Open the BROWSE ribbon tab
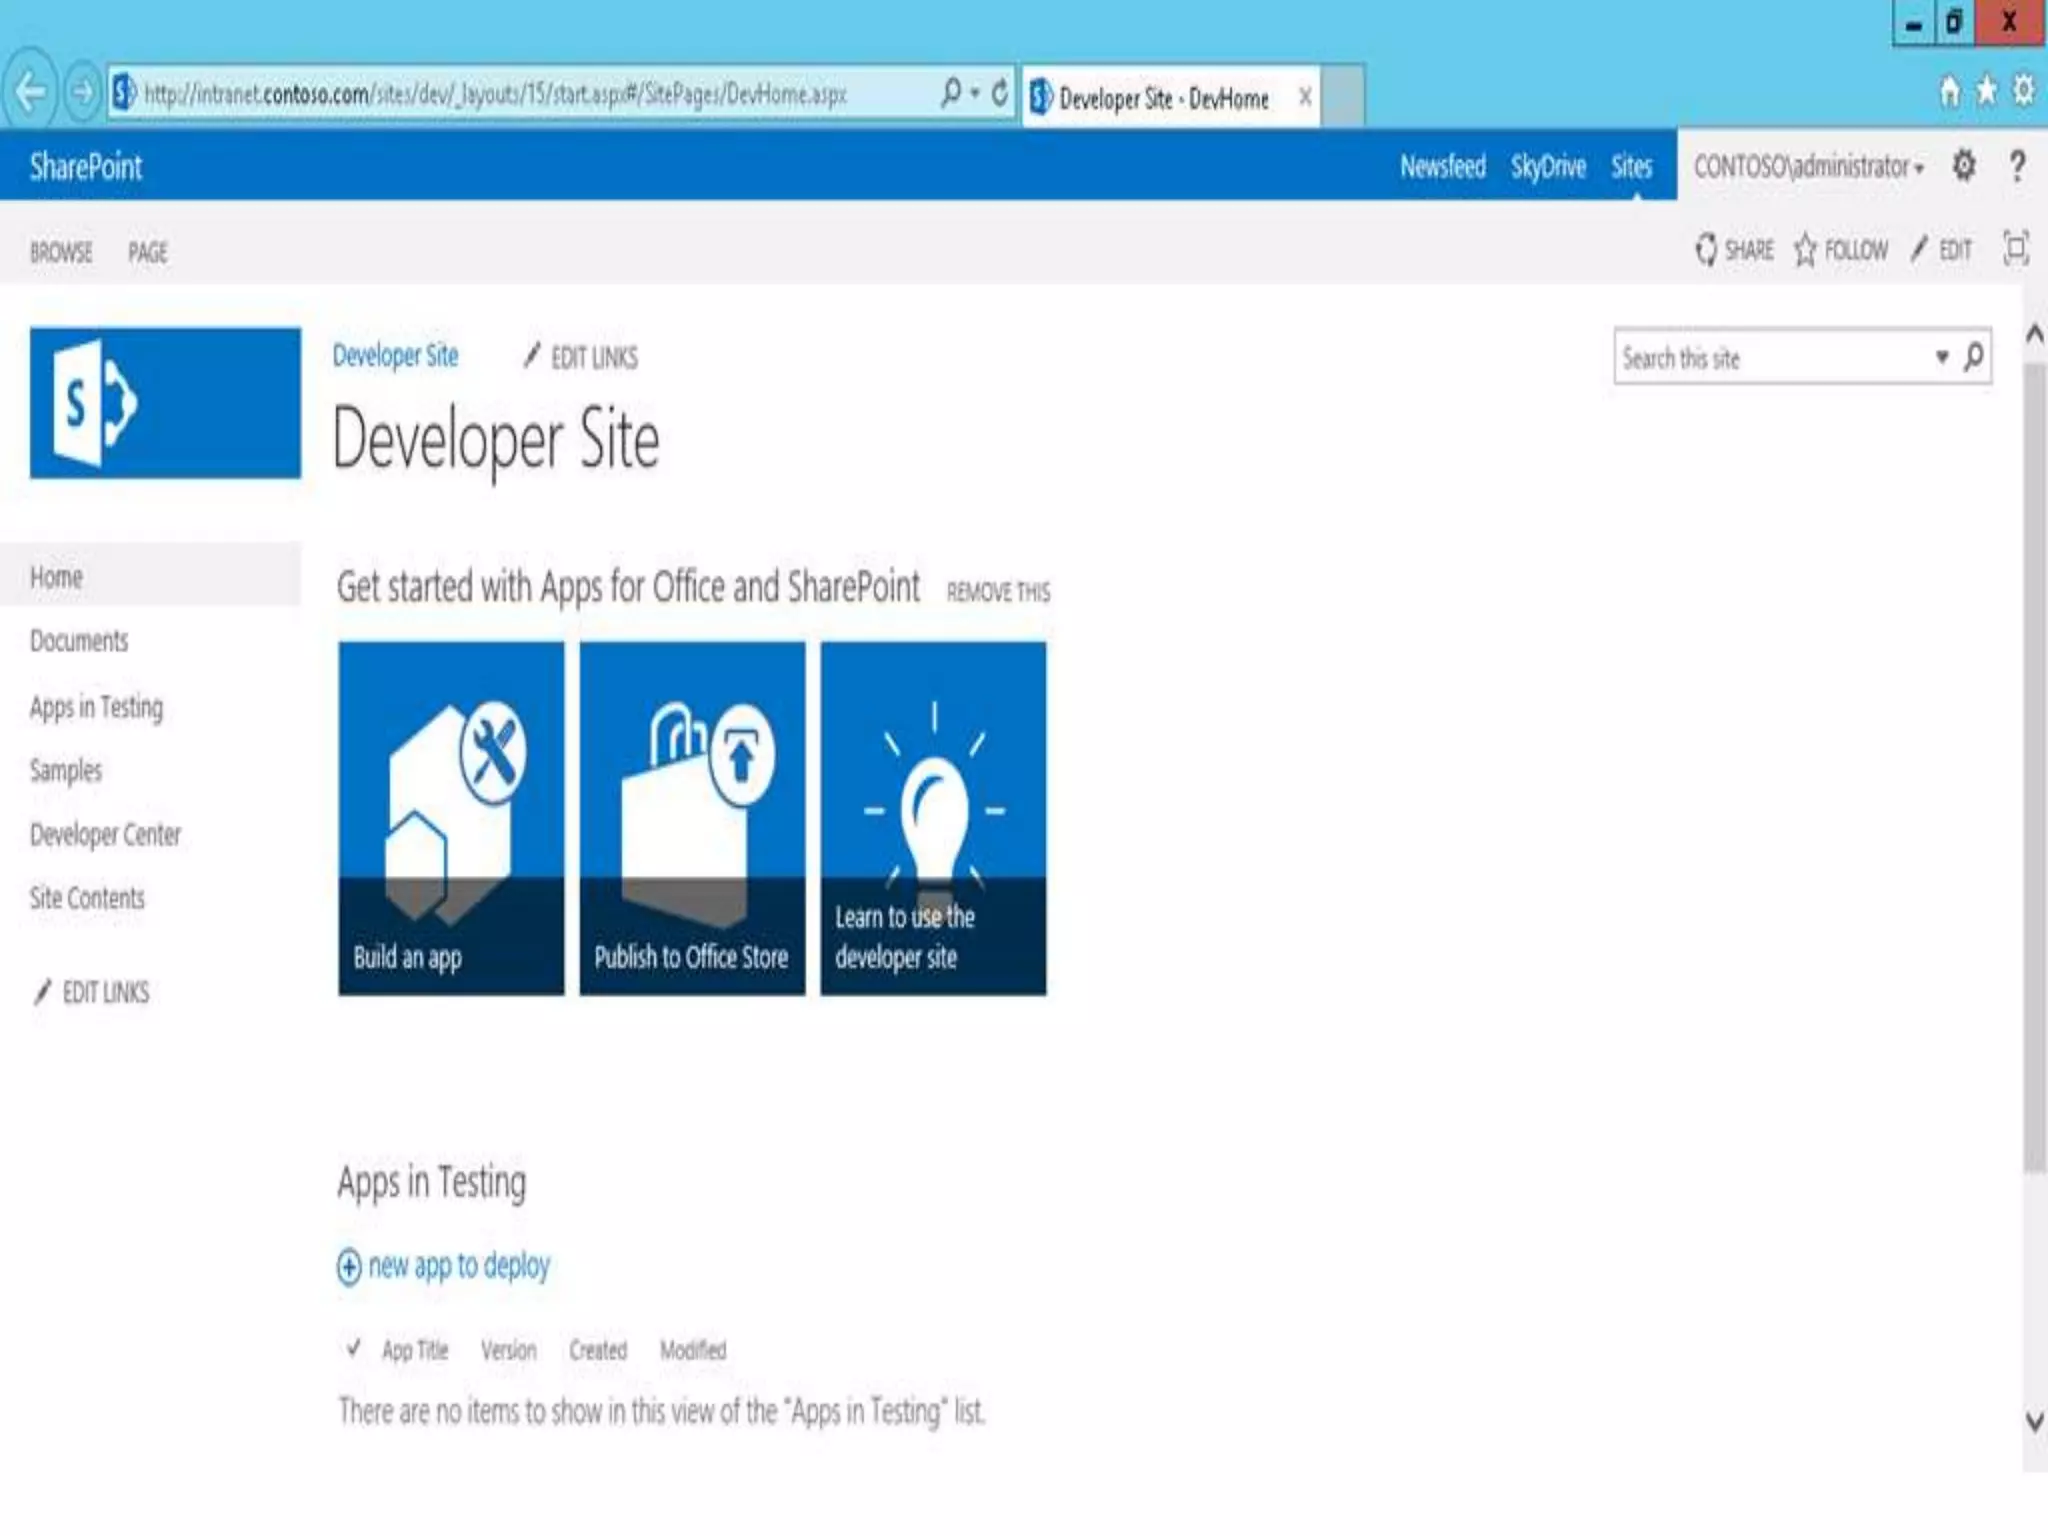 [x=61, y=252]
